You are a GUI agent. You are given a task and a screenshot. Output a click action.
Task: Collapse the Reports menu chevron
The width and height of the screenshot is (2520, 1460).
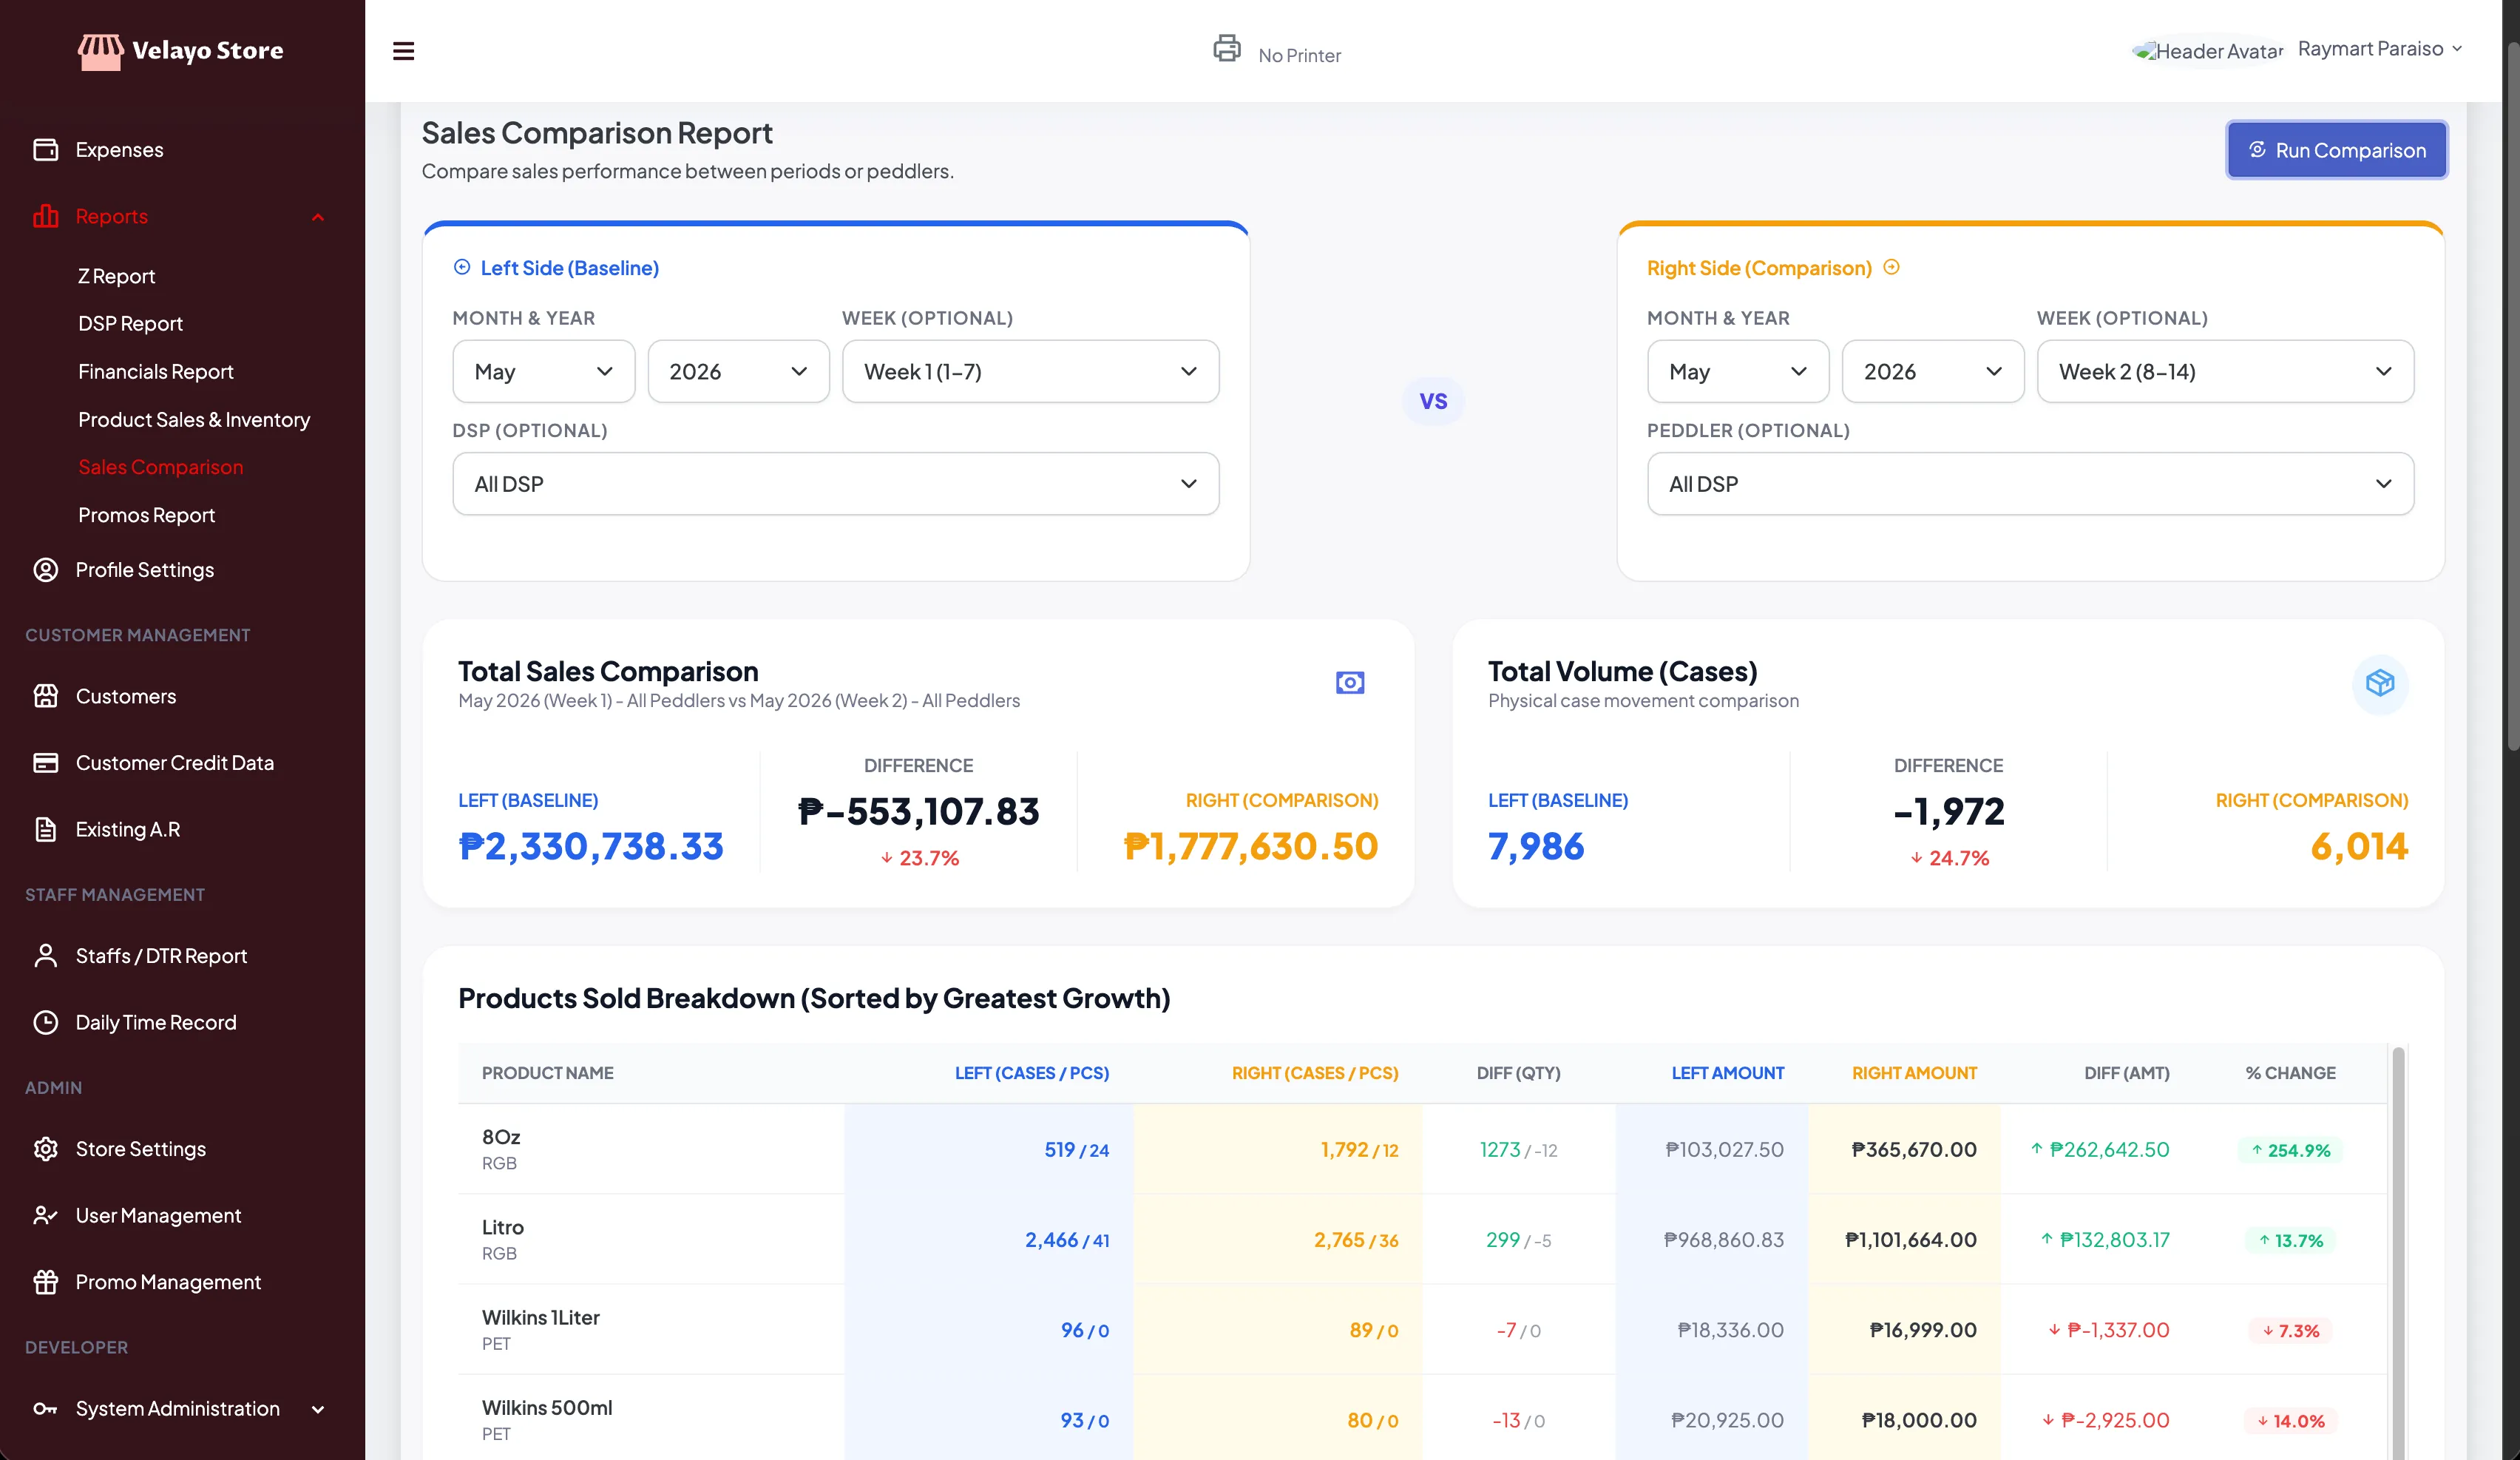318,217
